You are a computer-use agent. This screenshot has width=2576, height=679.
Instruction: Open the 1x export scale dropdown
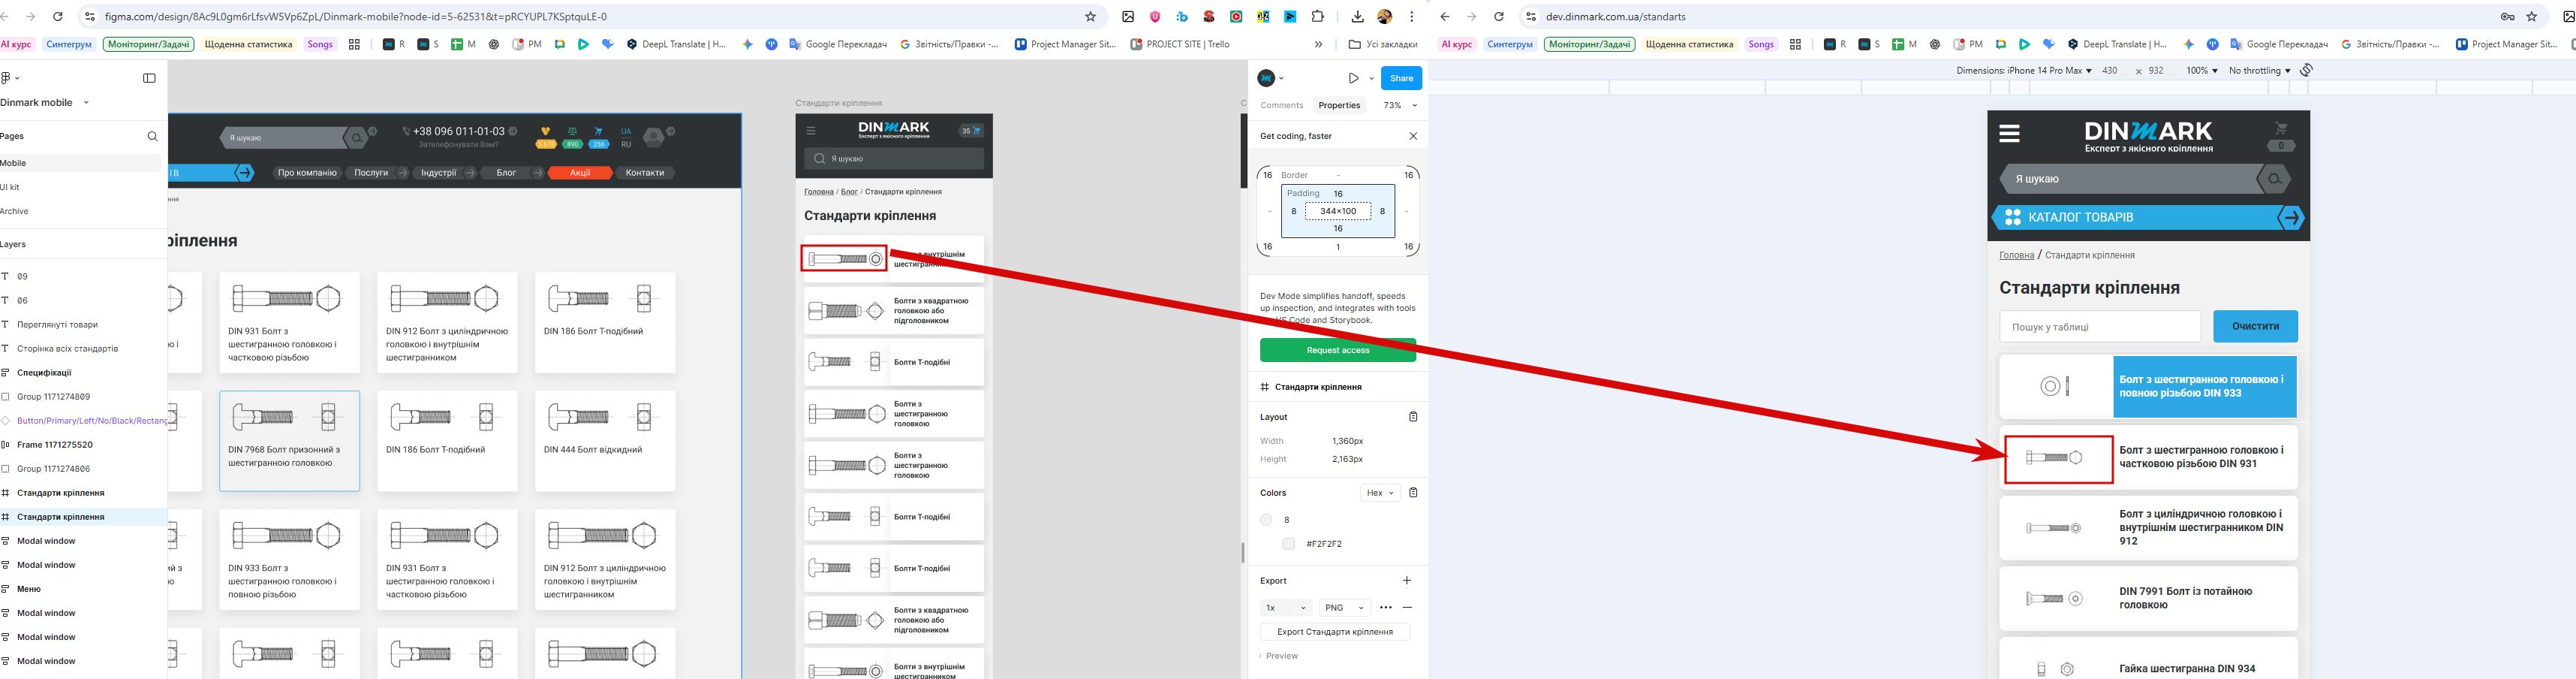tap(1286, 608)
